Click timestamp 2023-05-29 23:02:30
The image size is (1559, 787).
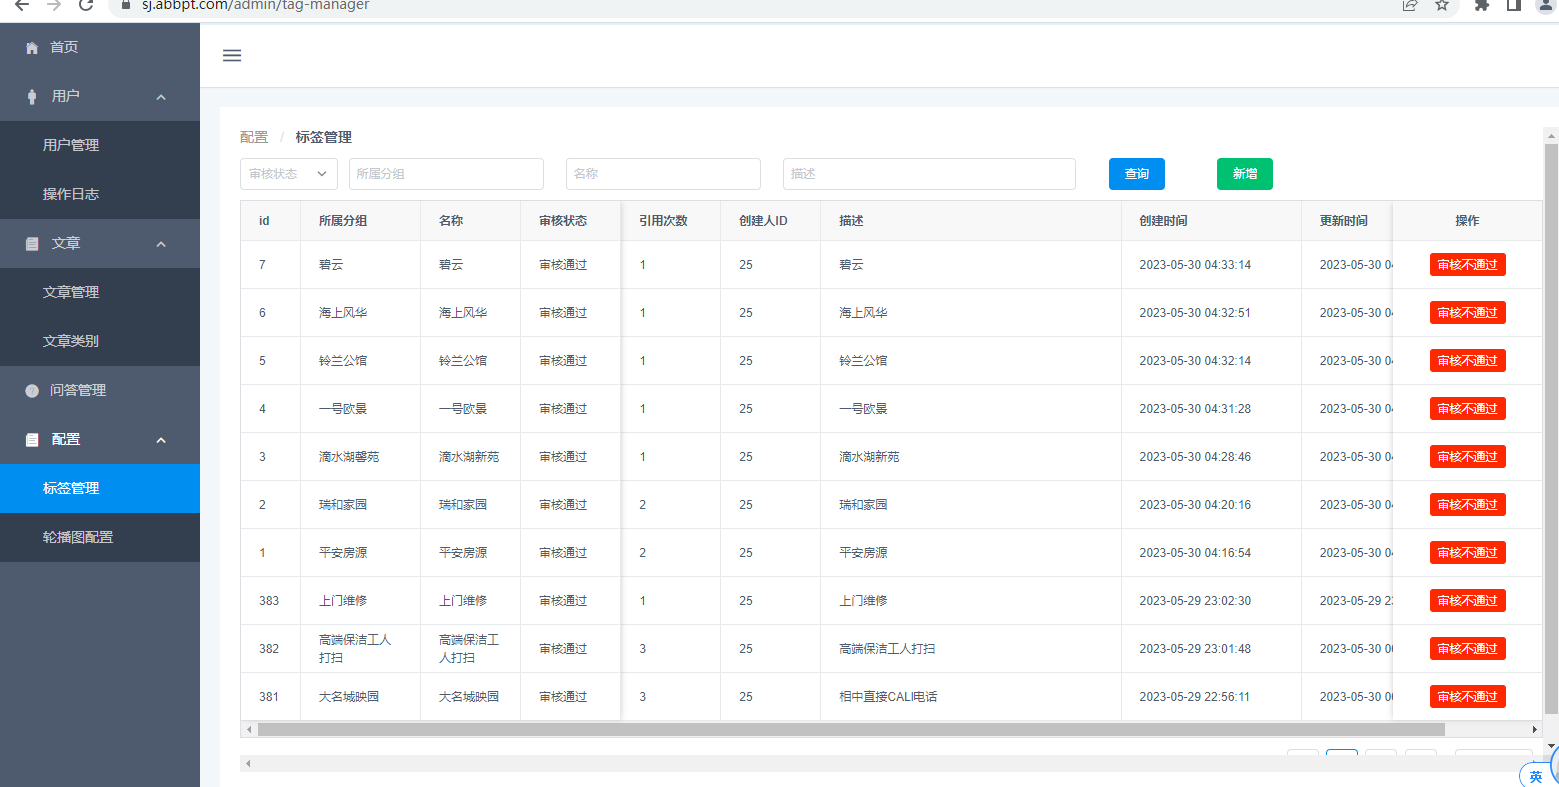point(1195,601)
